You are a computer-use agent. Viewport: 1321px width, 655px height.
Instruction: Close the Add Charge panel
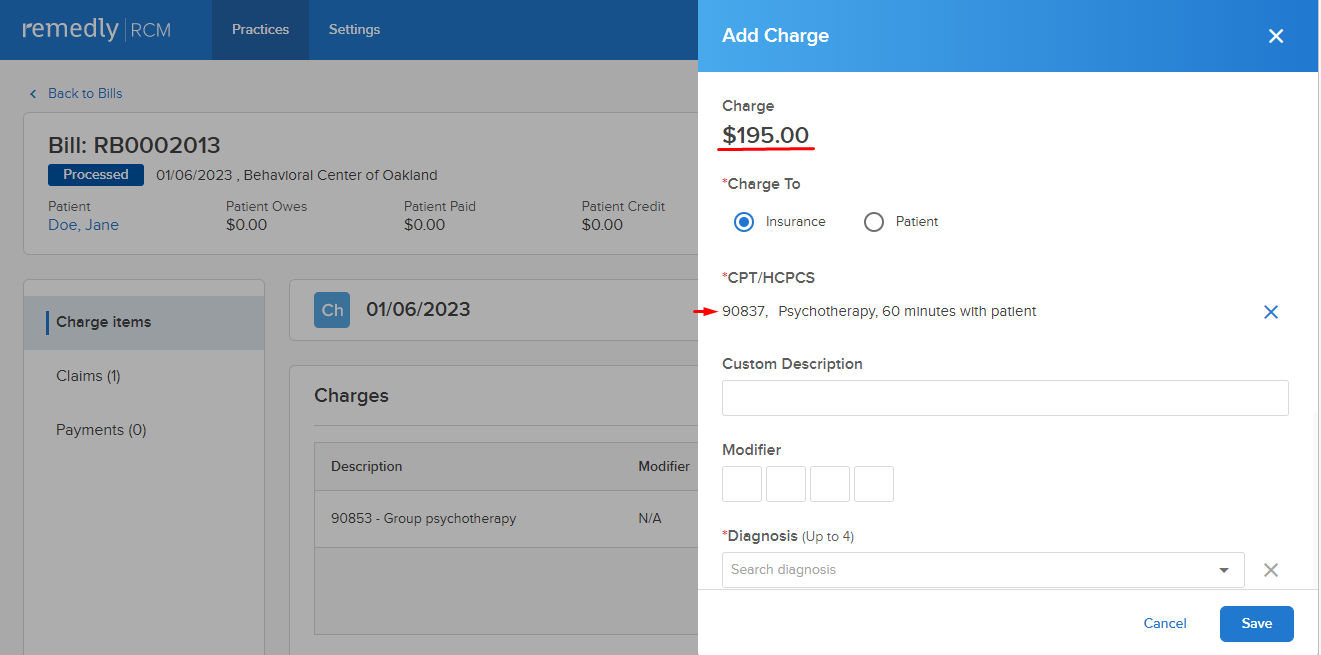point(1276,36)
